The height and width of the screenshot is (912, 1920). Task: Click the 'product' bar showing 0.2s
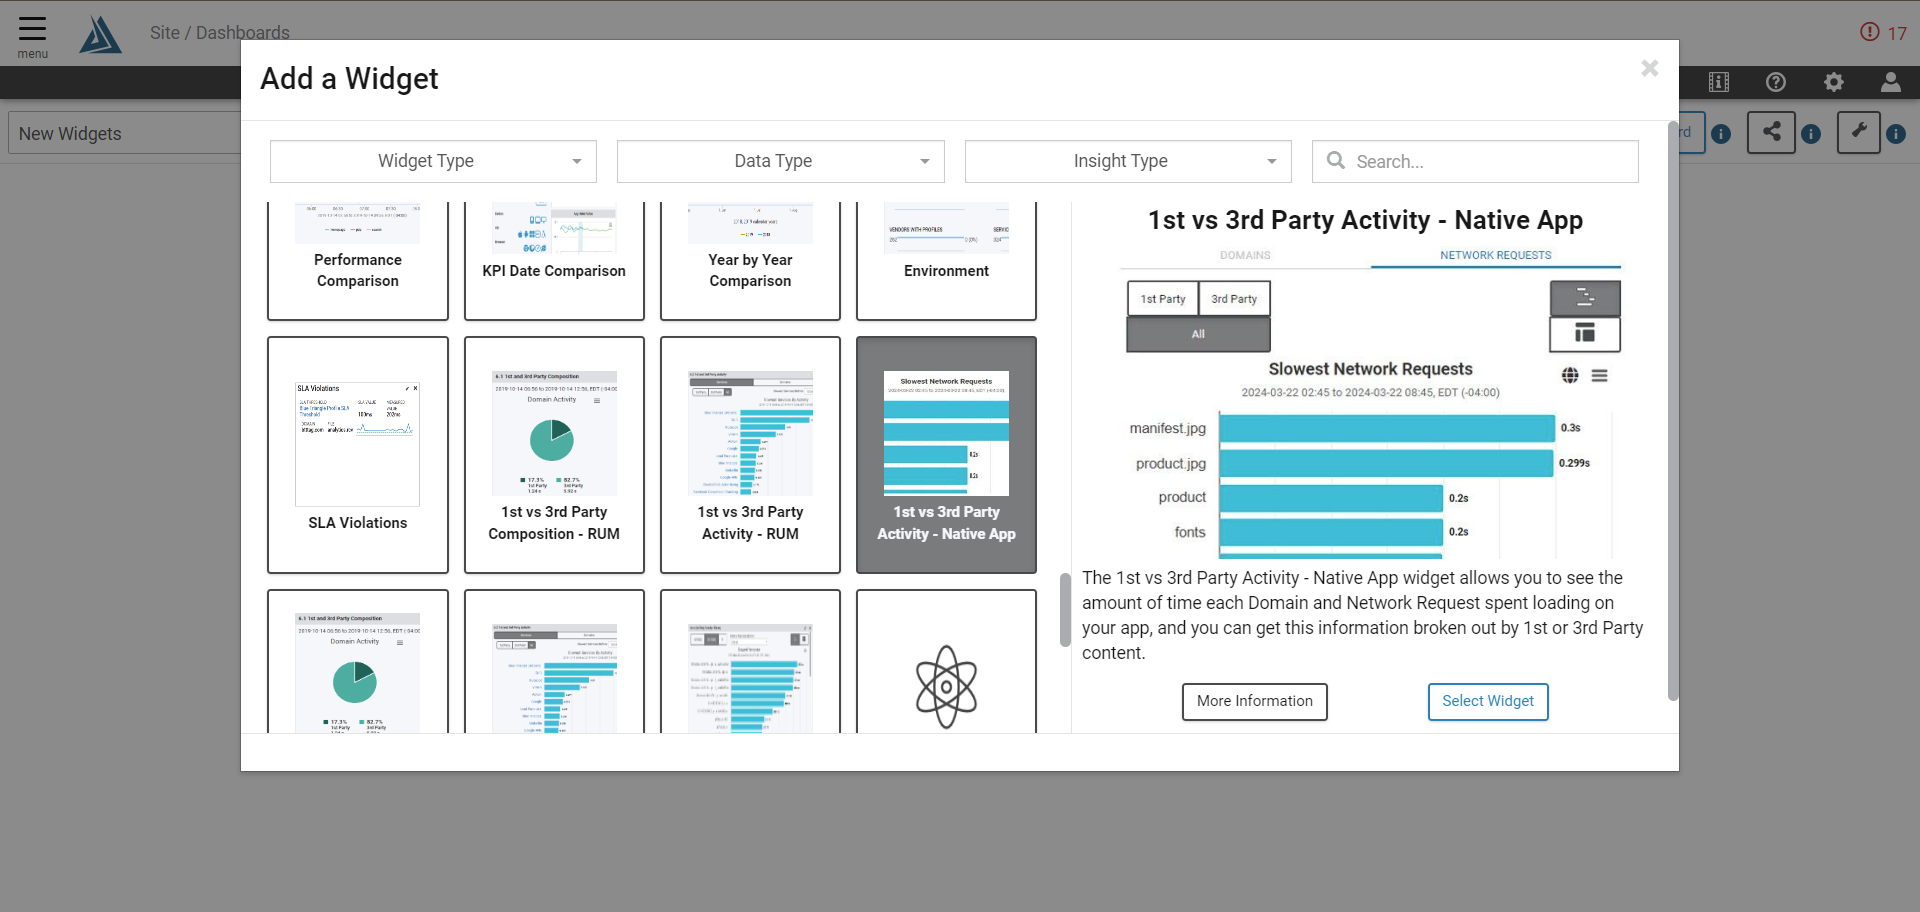point(1331,498)
